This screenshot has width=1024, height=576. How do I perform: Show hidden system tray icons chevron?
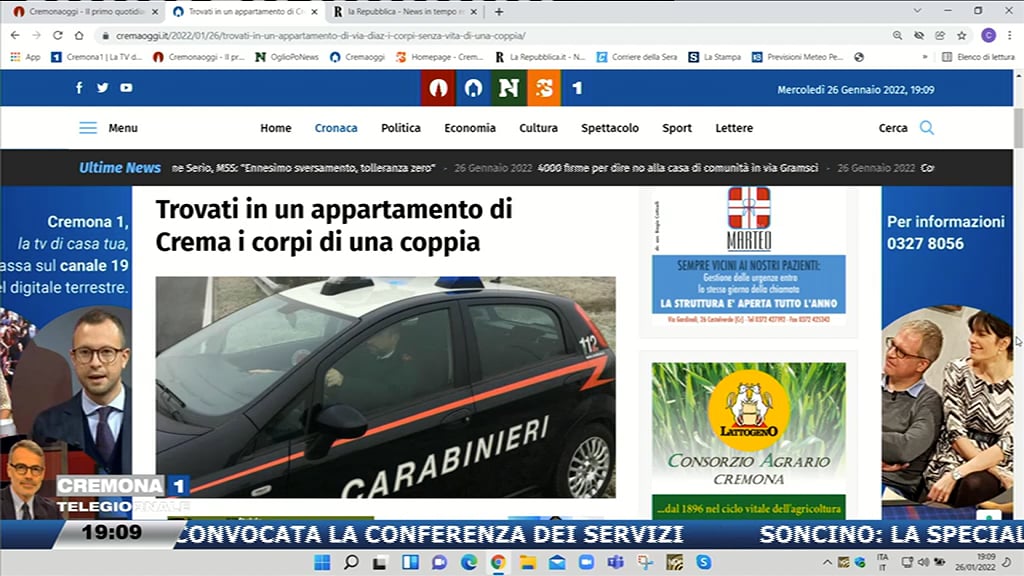coord(827,562)
